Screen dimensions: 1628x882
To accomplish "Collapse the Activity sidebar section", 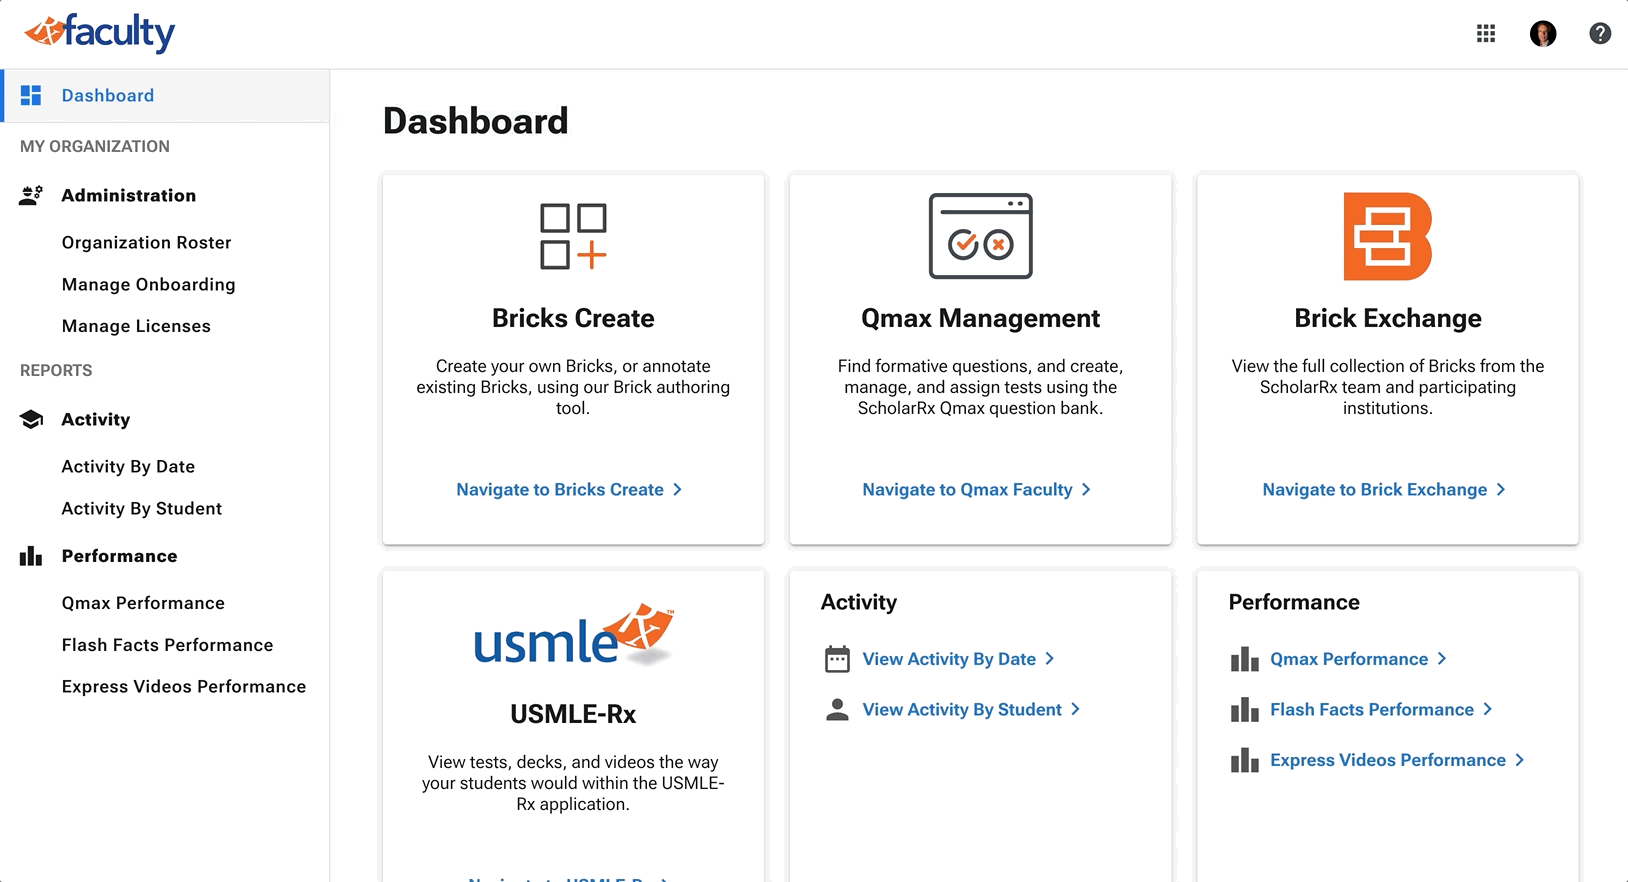I will (95, 420).
